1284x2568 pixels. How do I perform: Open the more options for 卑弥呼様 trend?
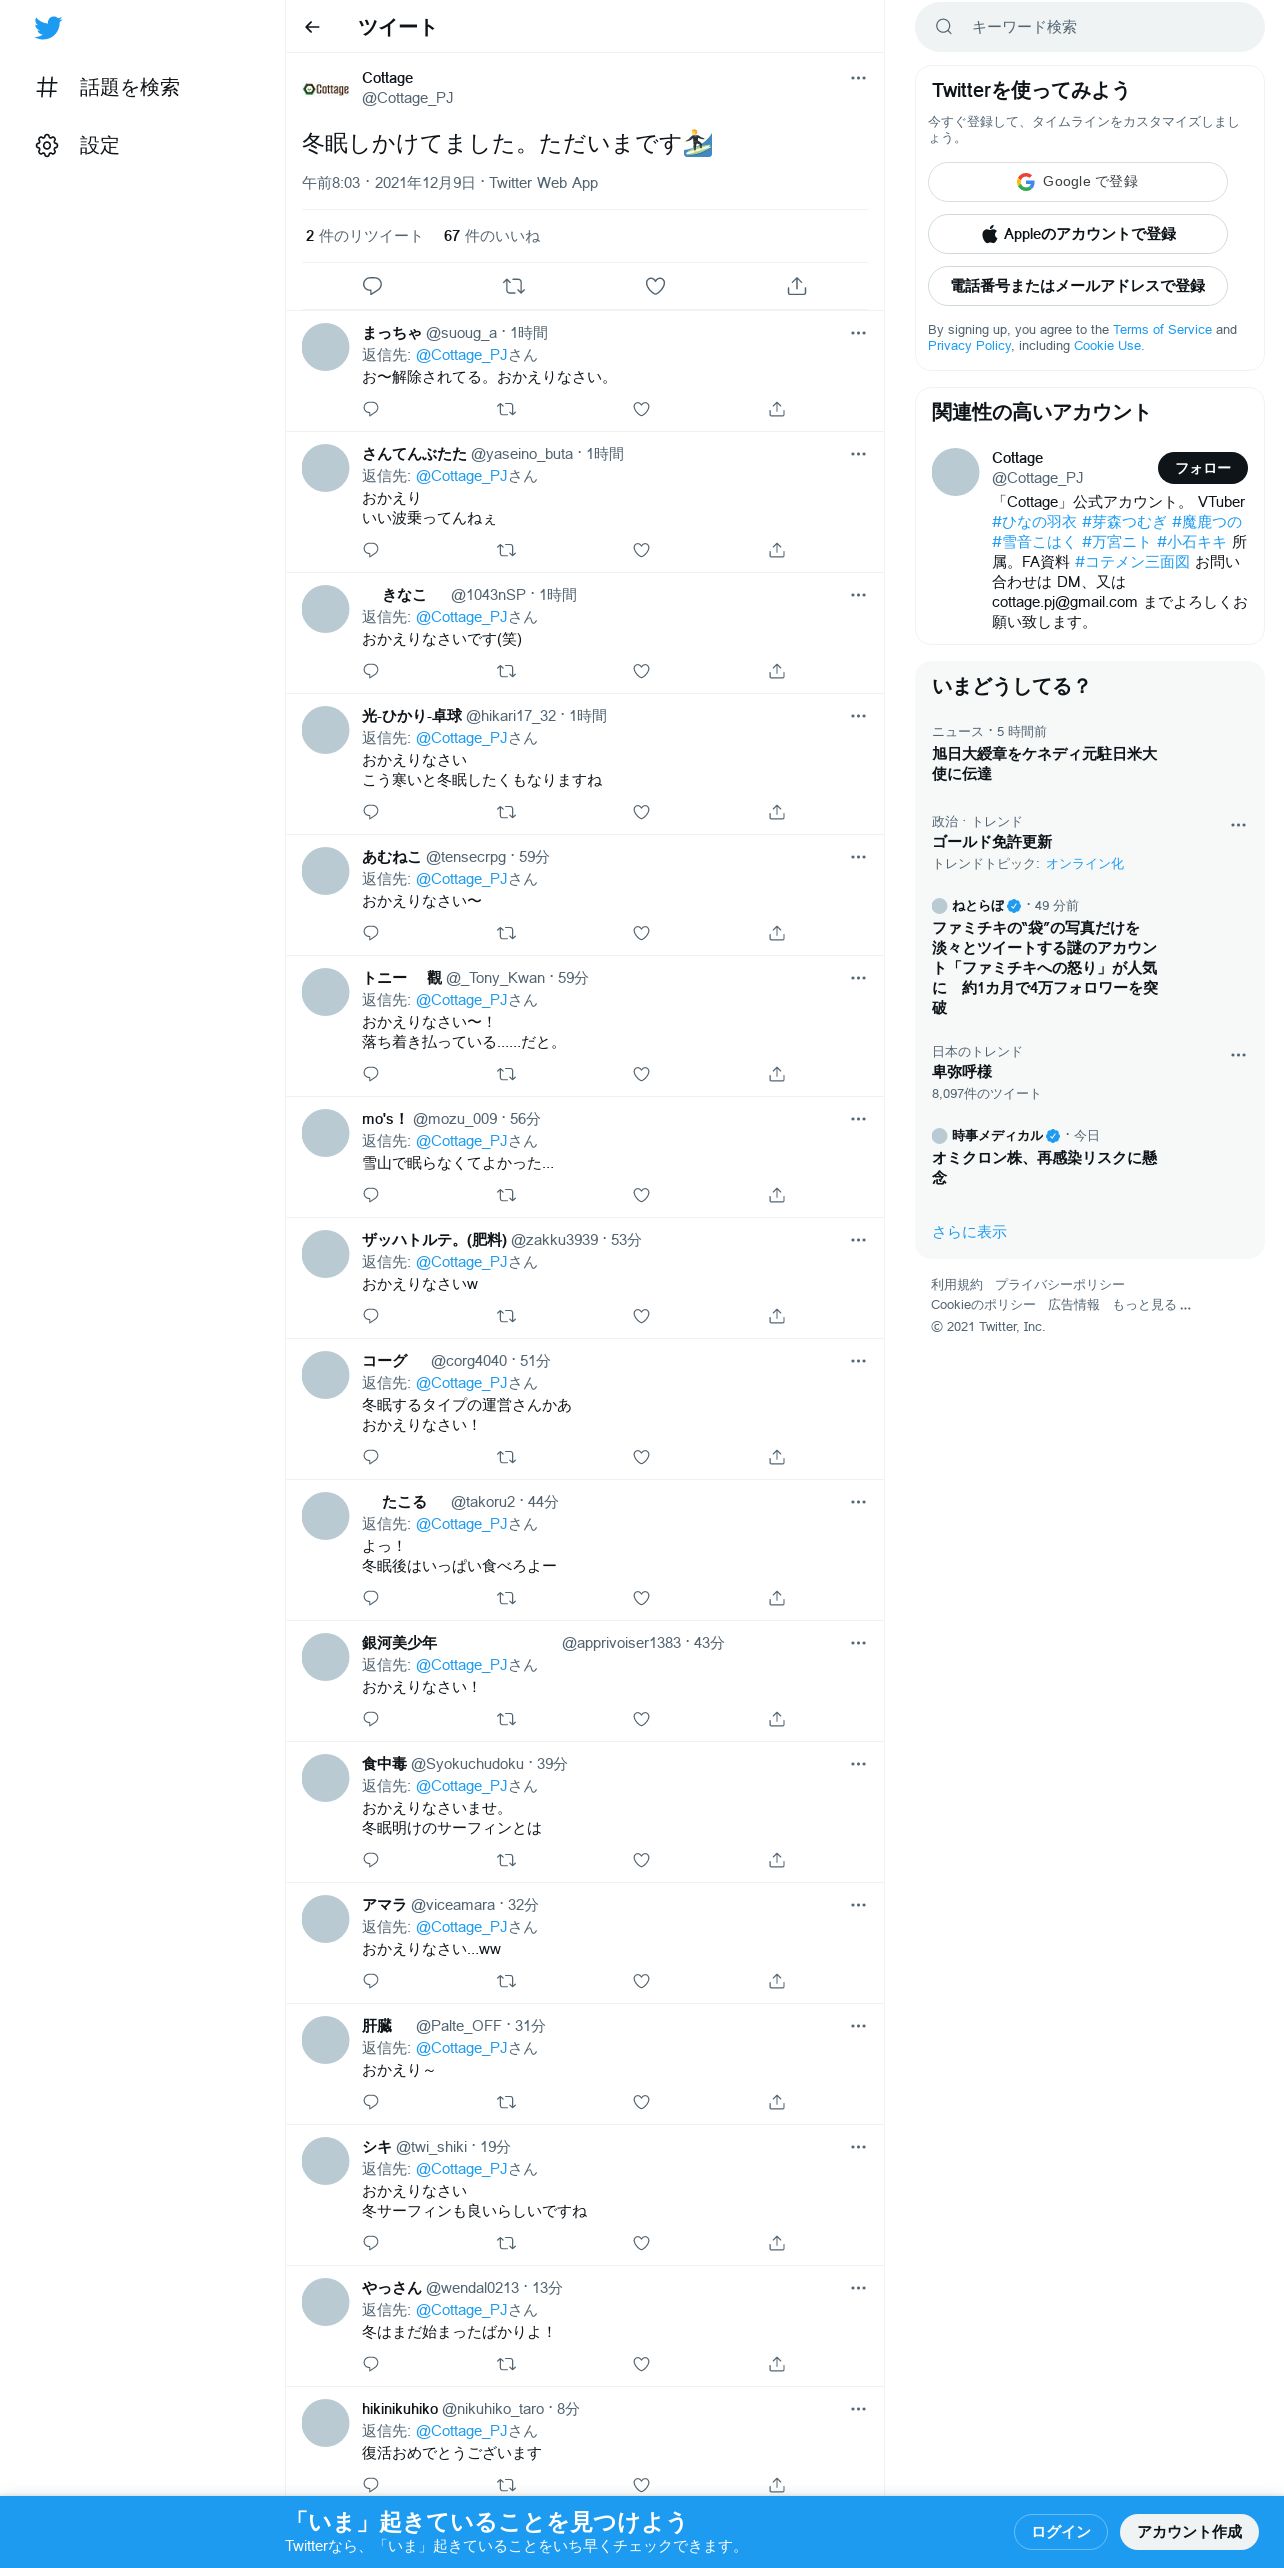coord(1238,1055)
